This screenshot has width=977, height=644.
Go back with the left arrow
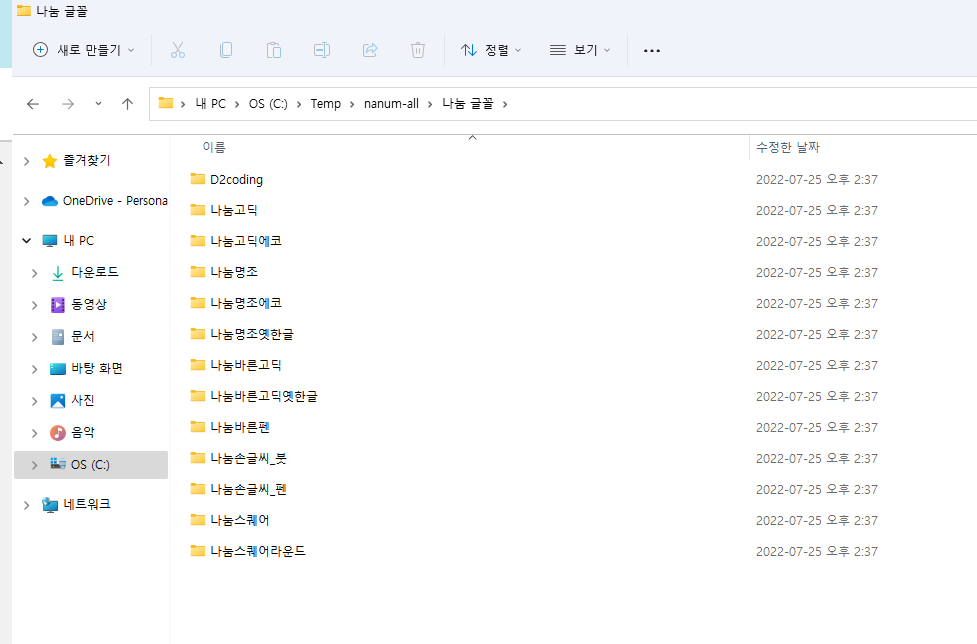(x=33, y=104)
